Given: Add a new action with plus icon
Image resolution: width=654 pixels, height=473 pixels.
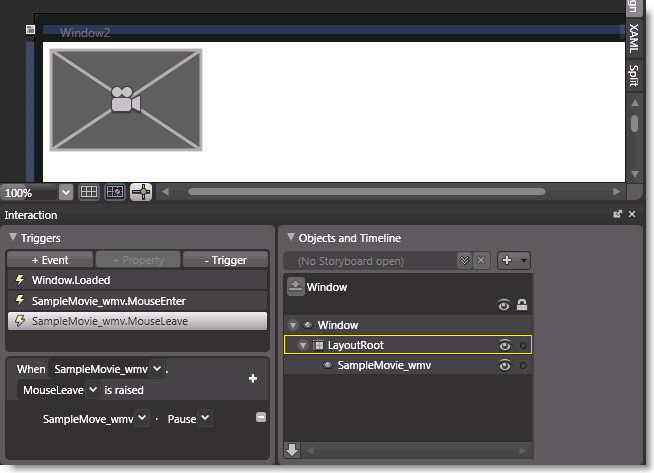Looking at the screenshot, I should (x=253, y=378).
